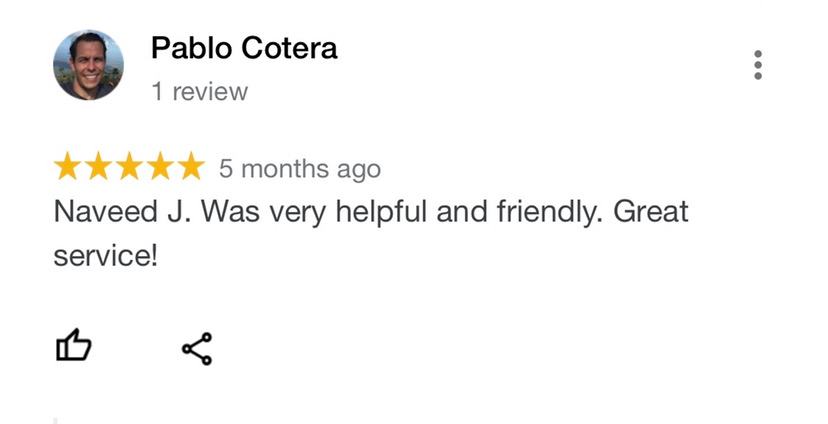This screenshot has height=424, width=828.
Task: Click the word "service!" on the second line
Action: click(x=105, y=255)
